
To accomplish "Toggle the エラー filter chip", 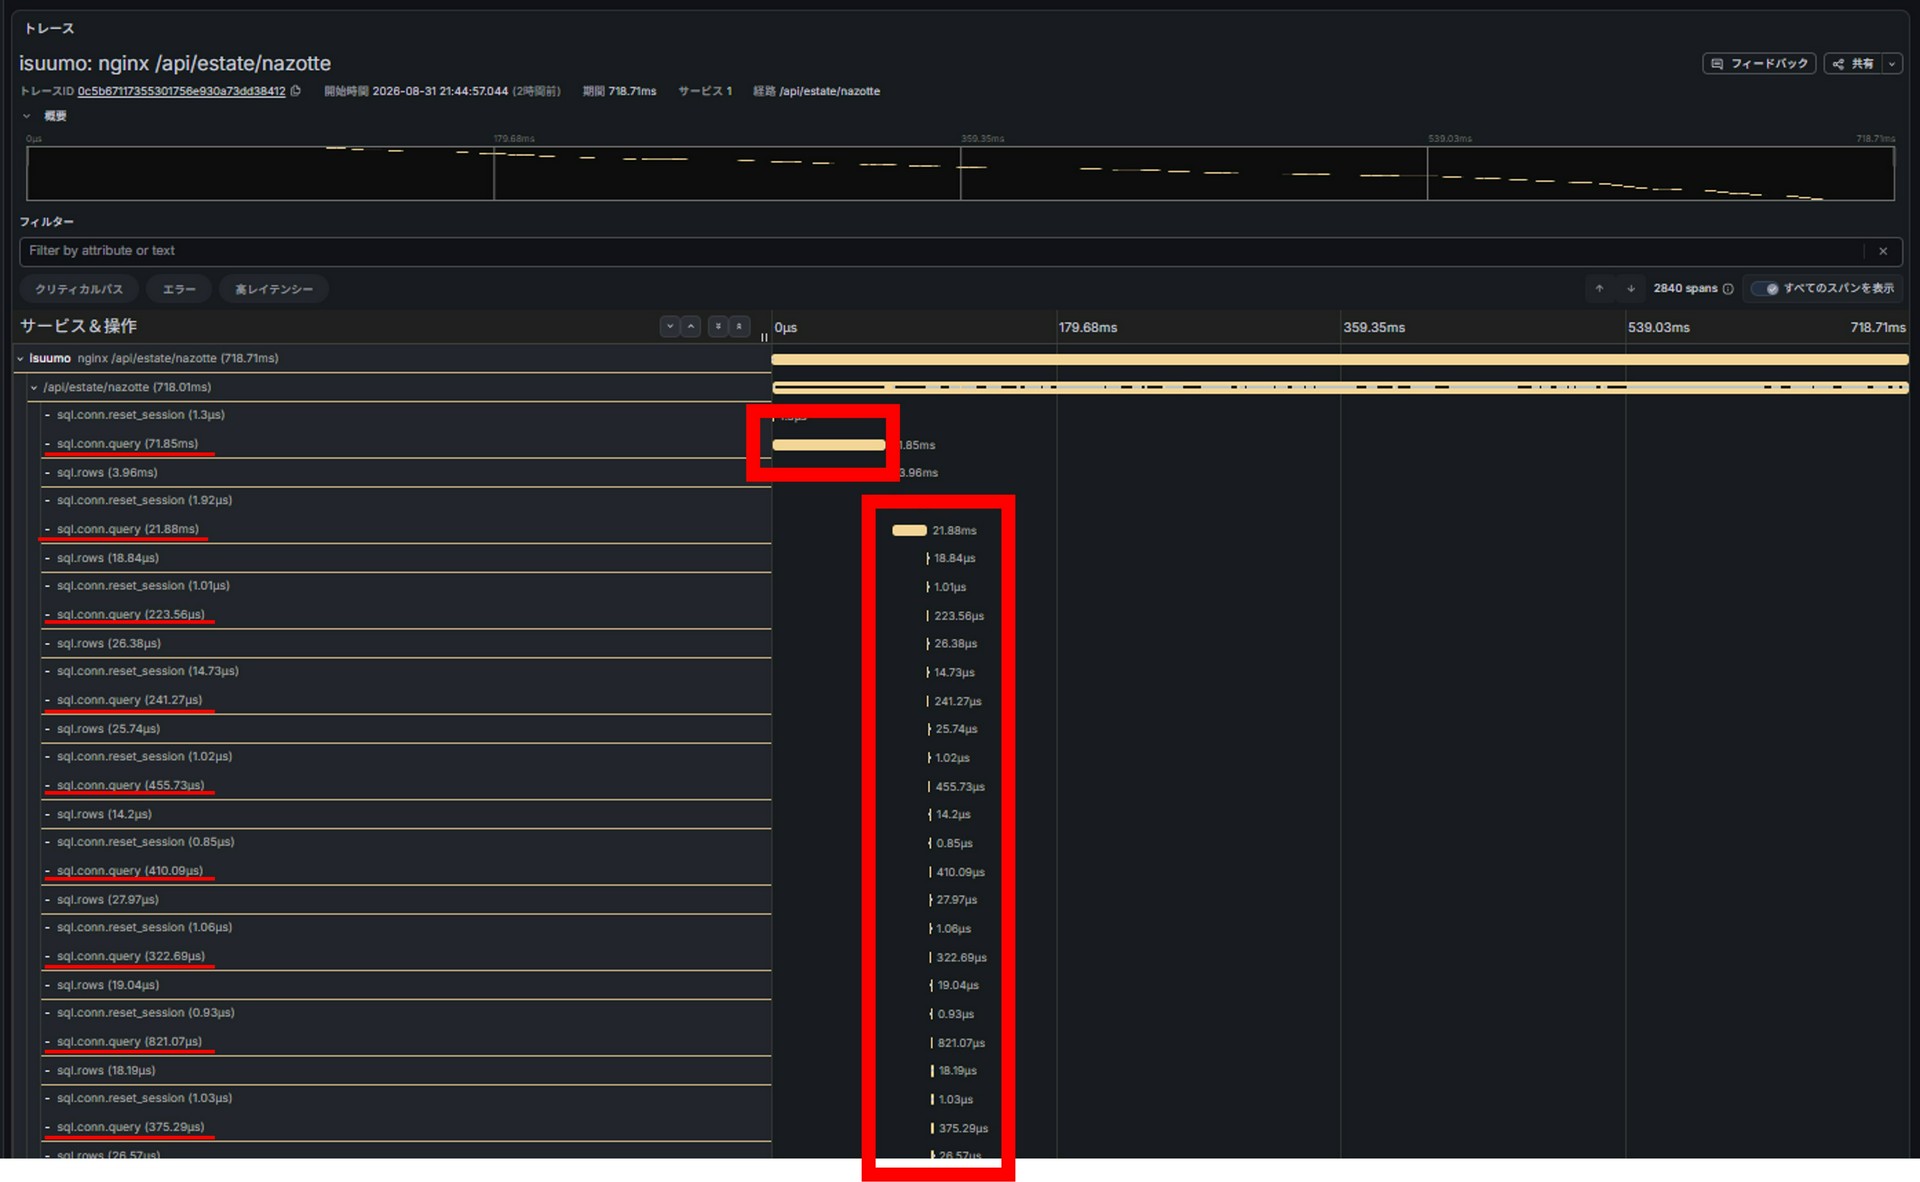I will pyautogui.click(x=179, y=289).
